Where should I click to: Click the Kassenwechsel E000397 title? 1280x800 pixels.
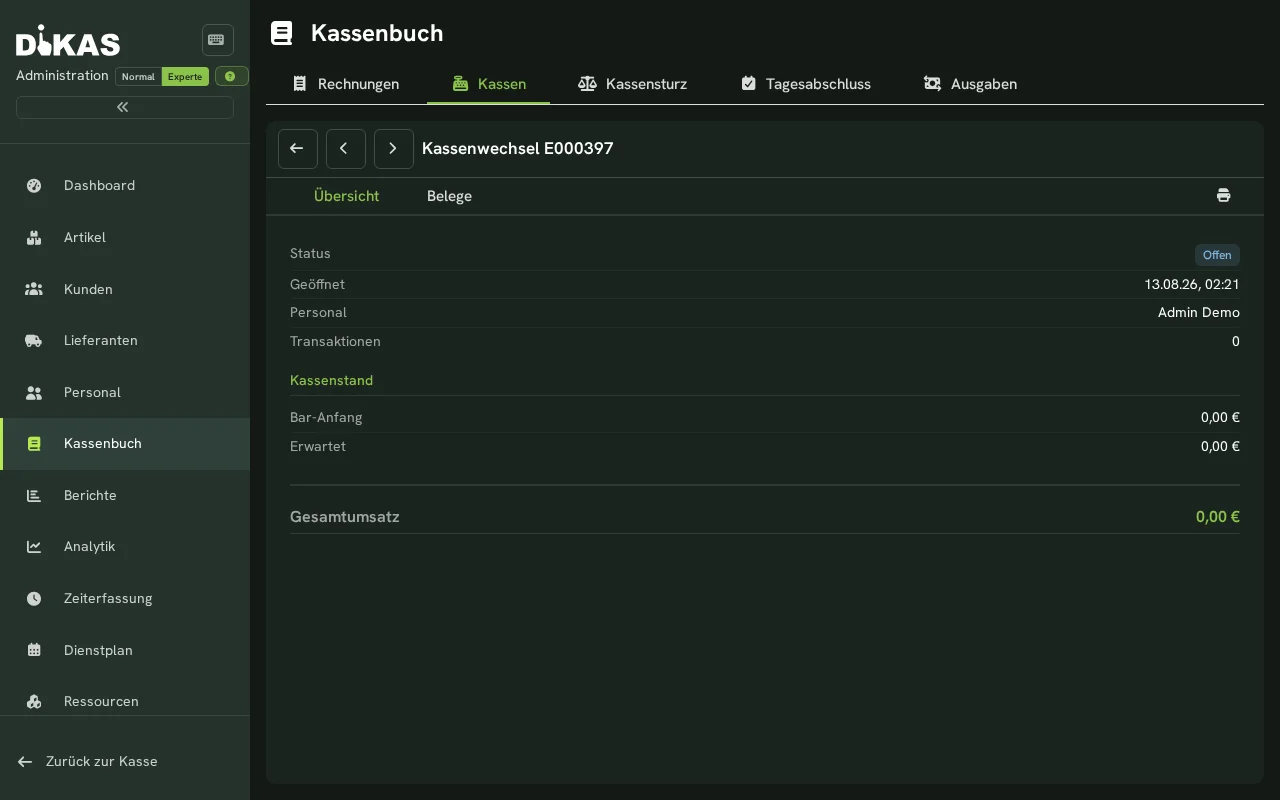pos(518,148)
